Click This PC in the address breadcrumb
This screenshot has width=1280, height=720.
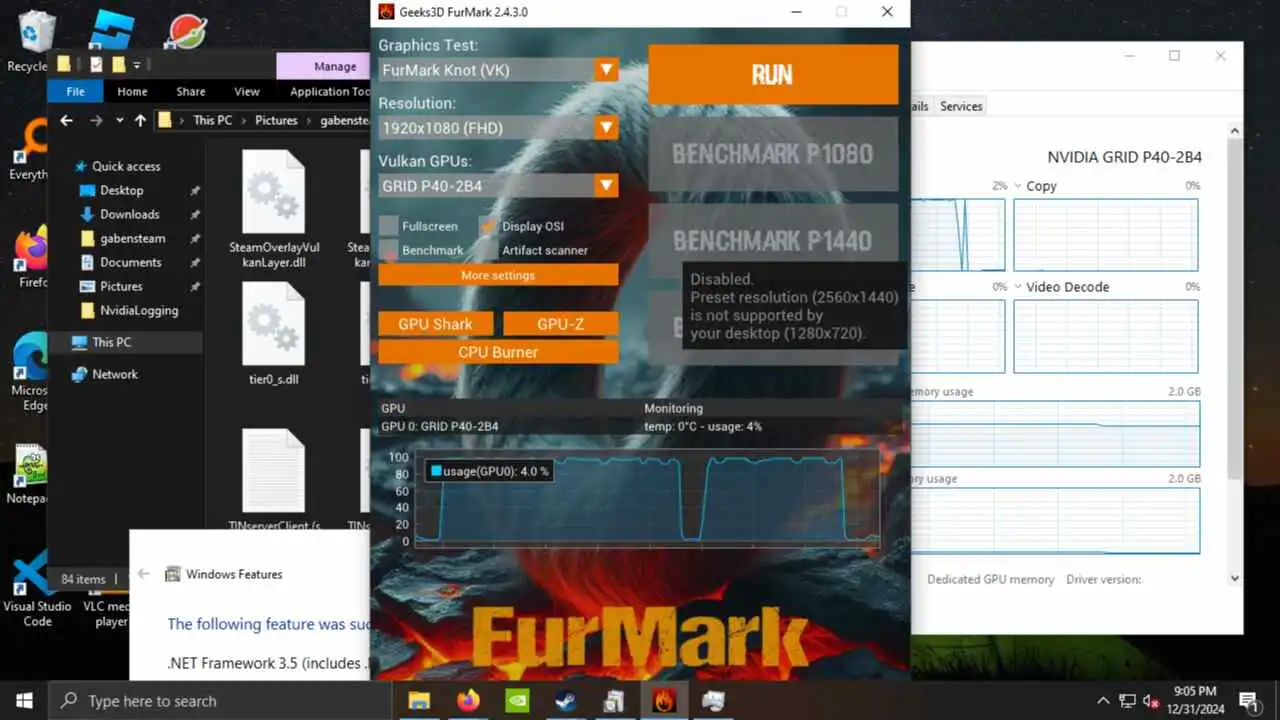pyautogui.click(x=212, y=120)
